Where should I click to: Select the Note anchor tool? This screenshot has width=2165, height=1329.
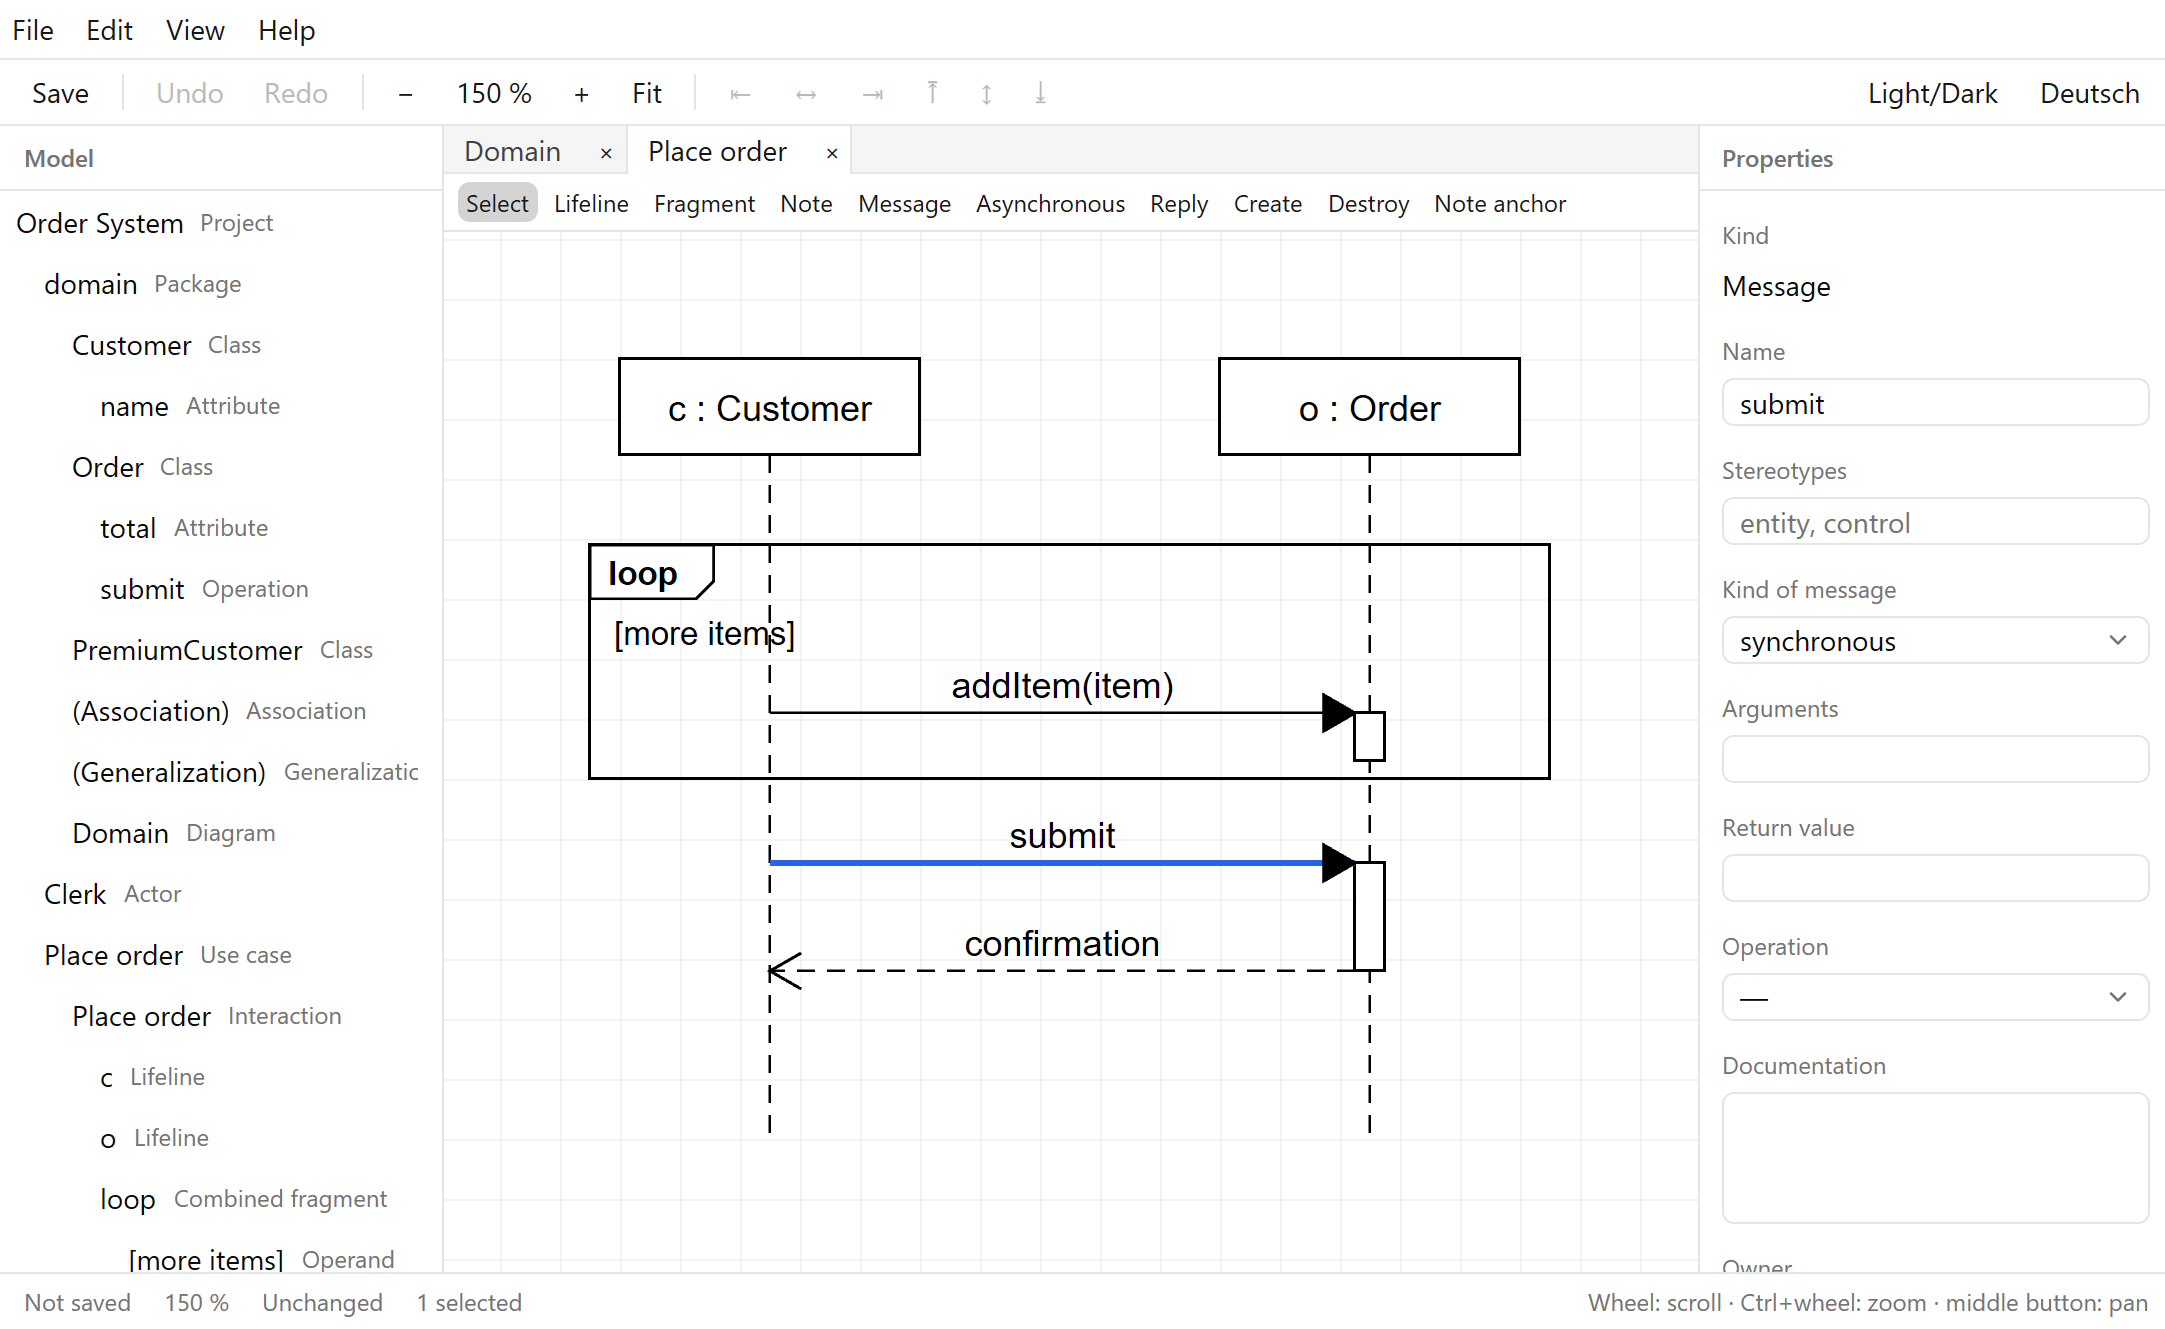click(x=1500, y=204)
